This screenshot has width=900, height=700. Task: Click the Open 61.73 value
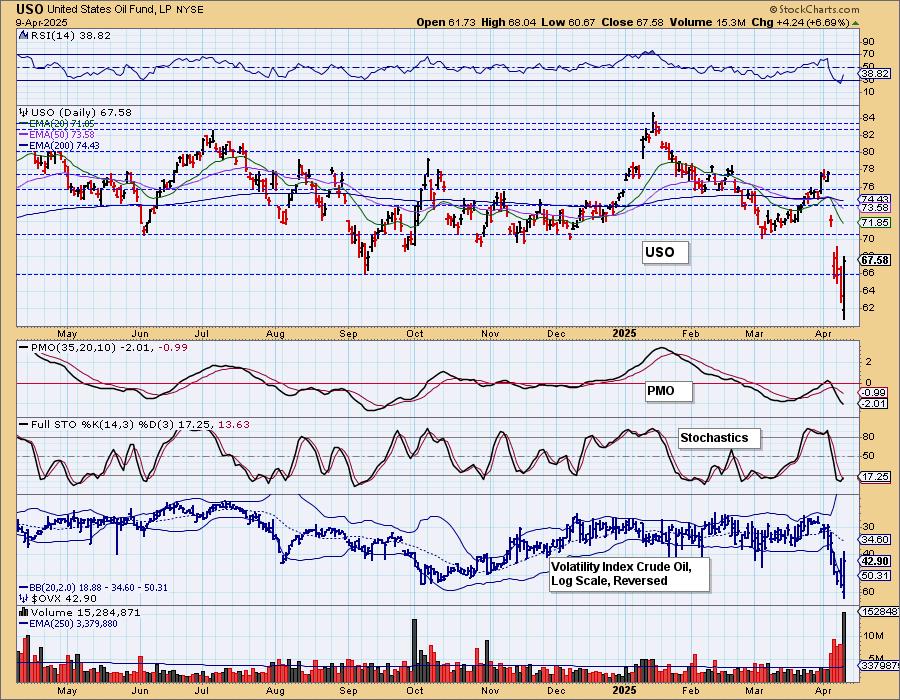pyautogui.click(x=446, y=22)
